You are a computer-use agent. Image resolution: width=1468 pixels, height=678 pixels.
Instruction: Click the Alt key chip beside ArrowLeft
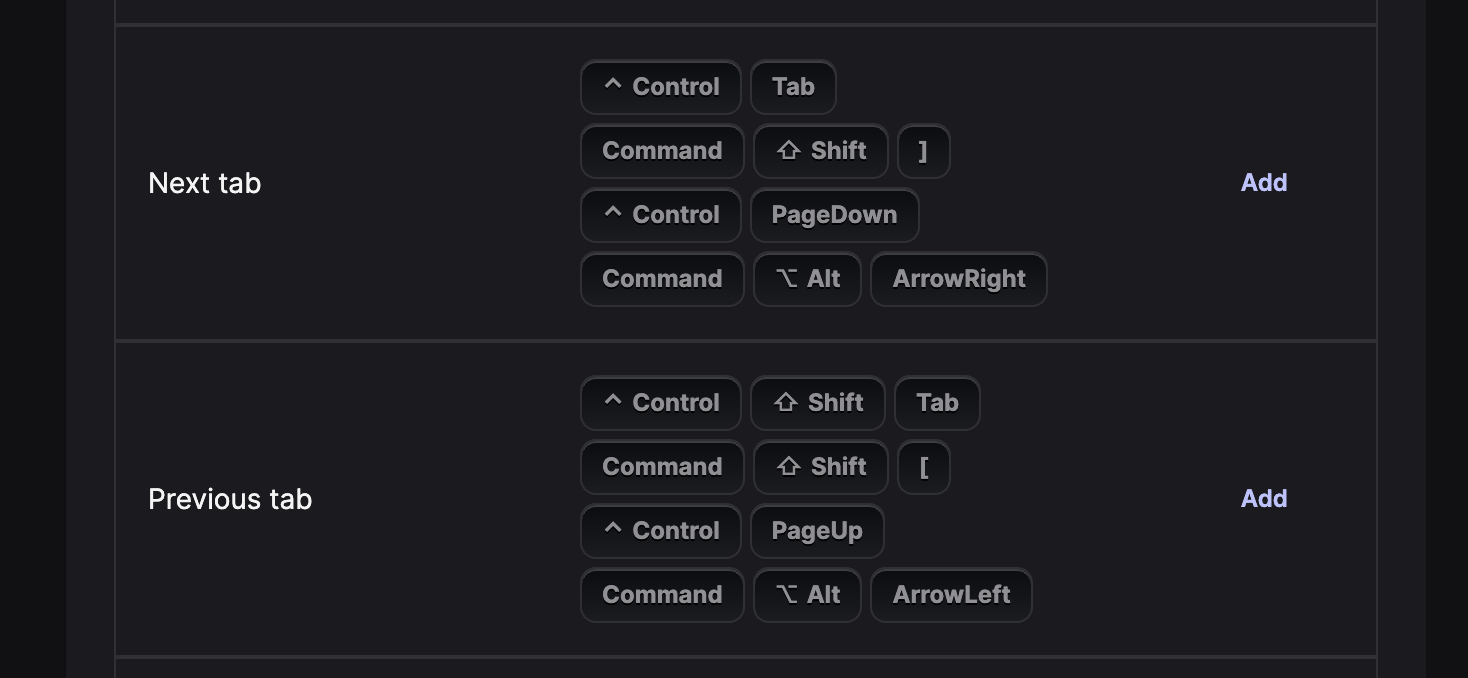click(x=807, y=595)
